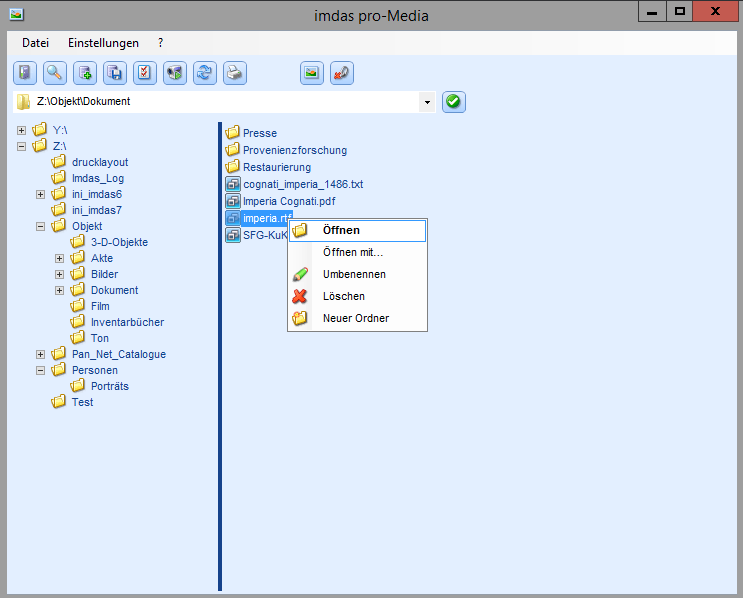Collapse the Objekt folder node
The height and width of the screenshot is (598, 743).
pyautogui.click(x=40, y=226)
